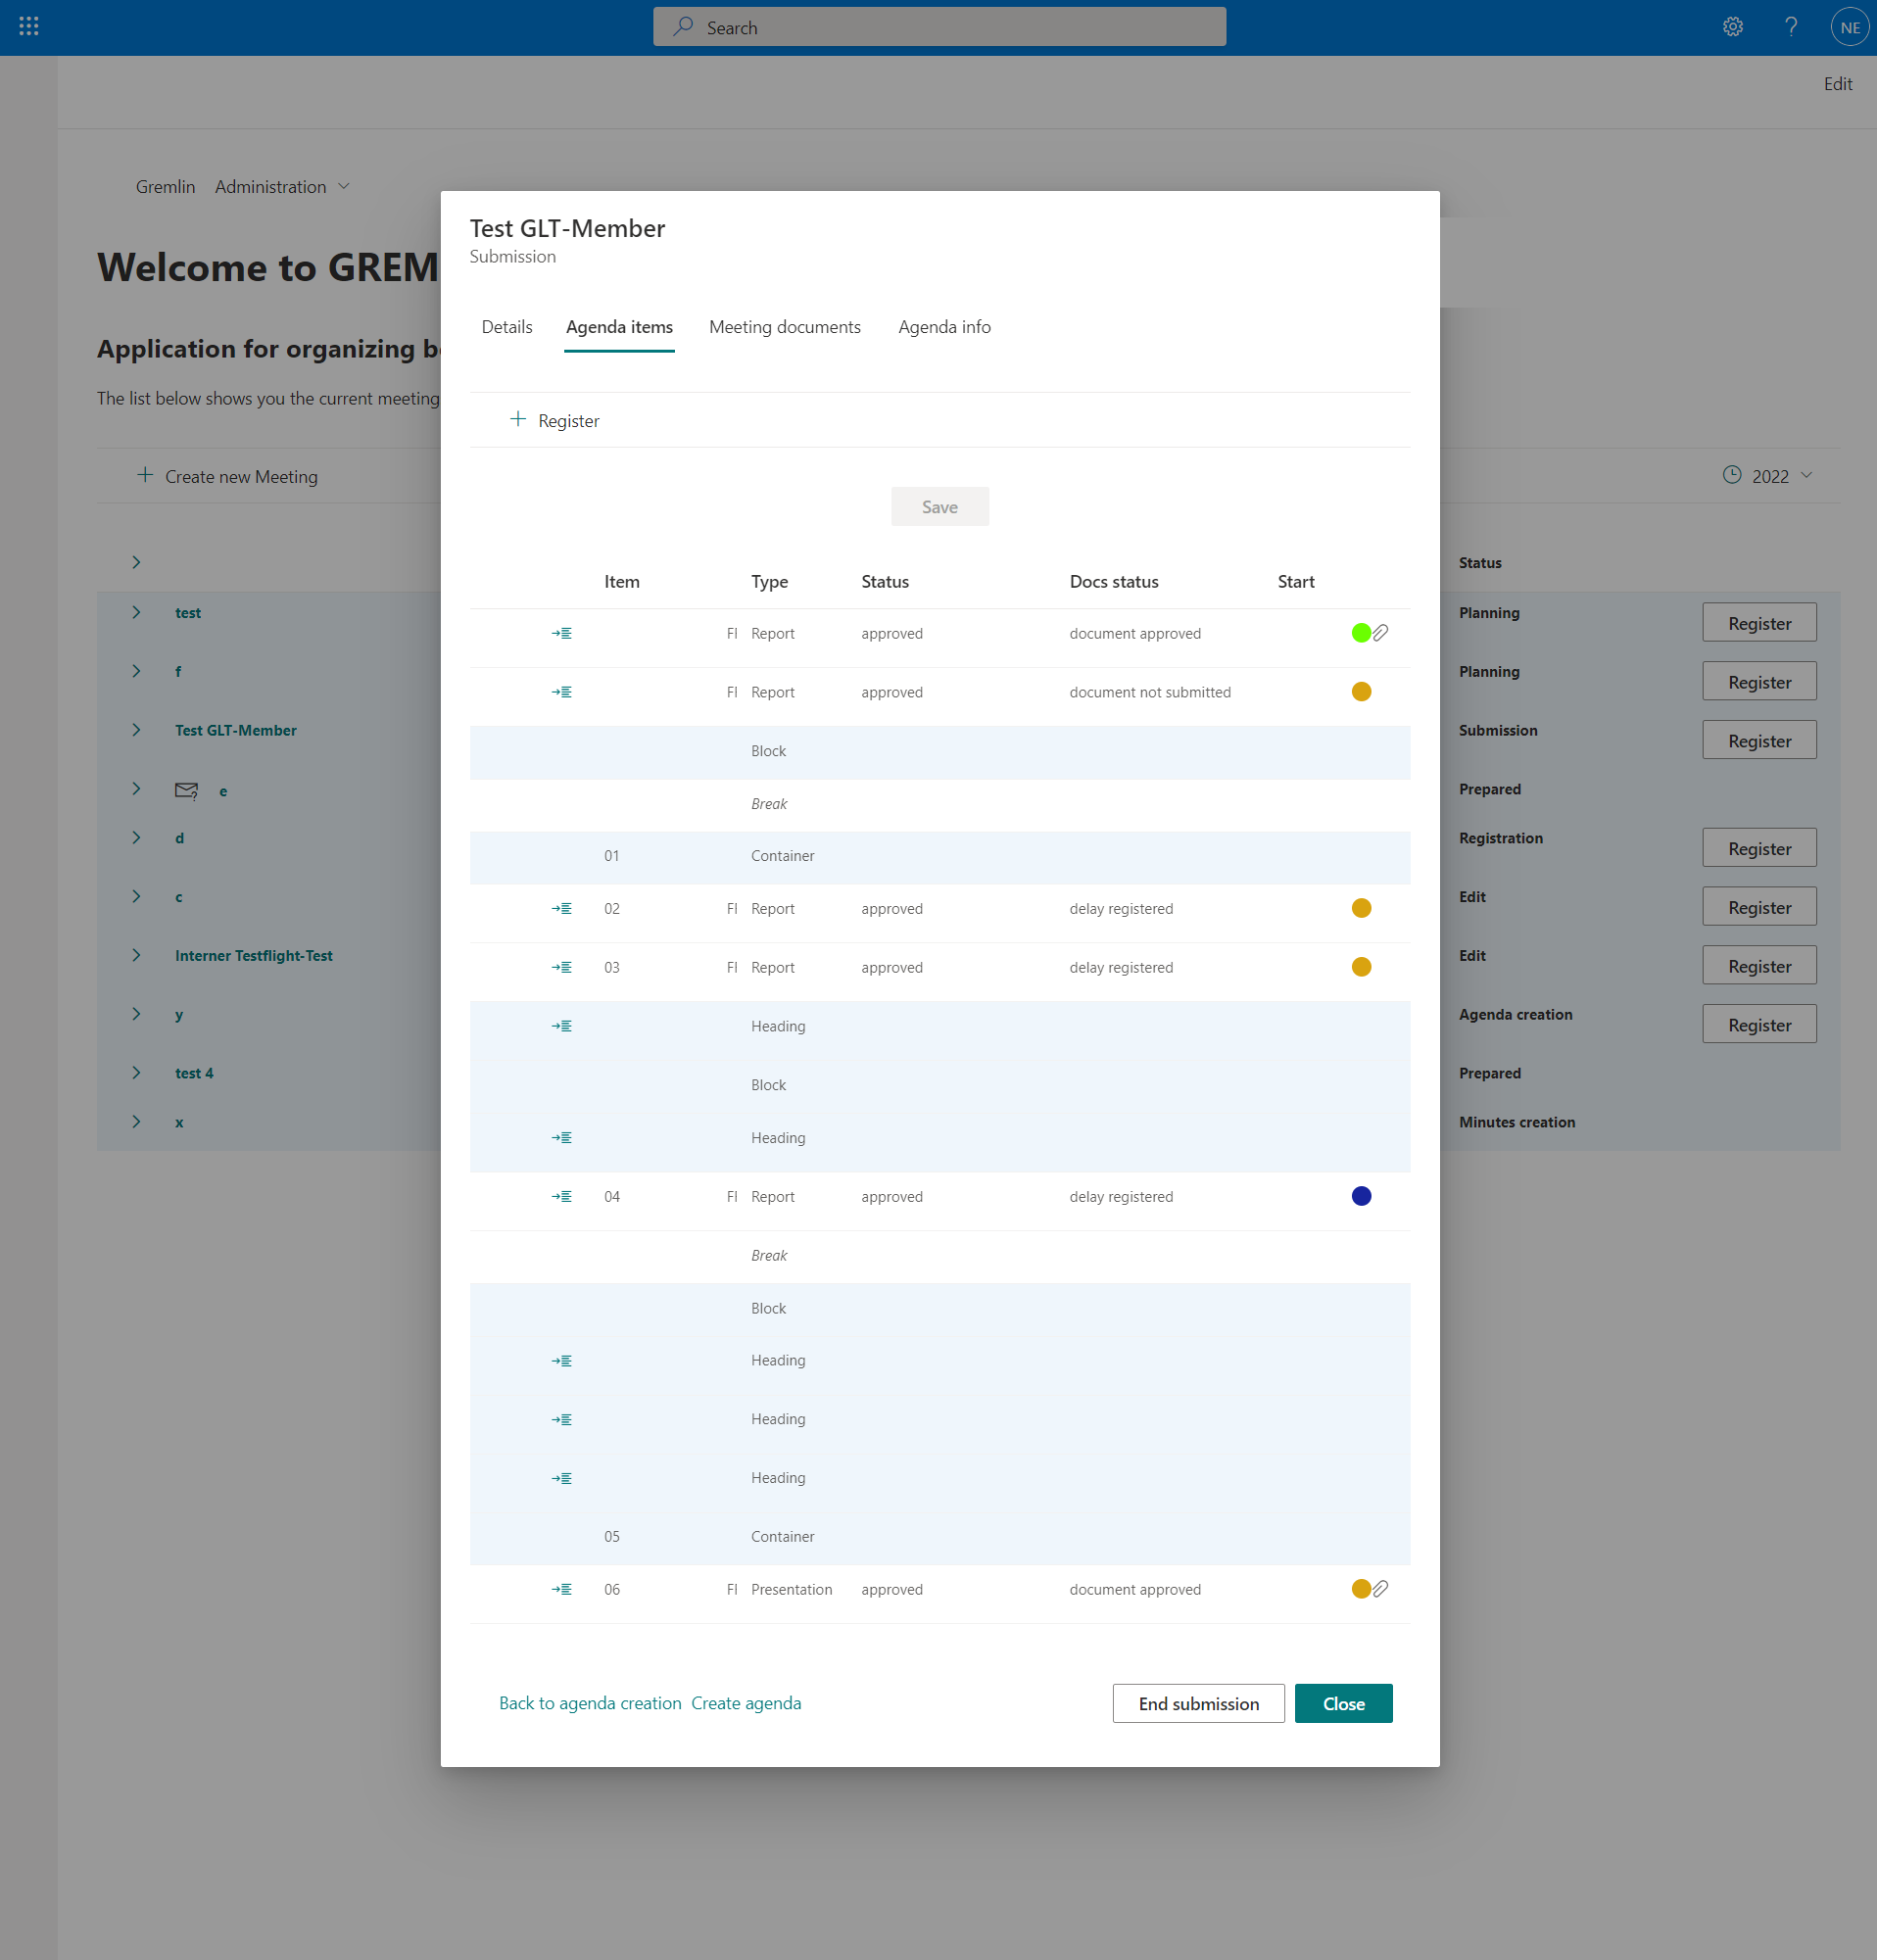Click the End submission button
Viewport: 1877px width, 1960px height.
(x=1197, y=1703)
